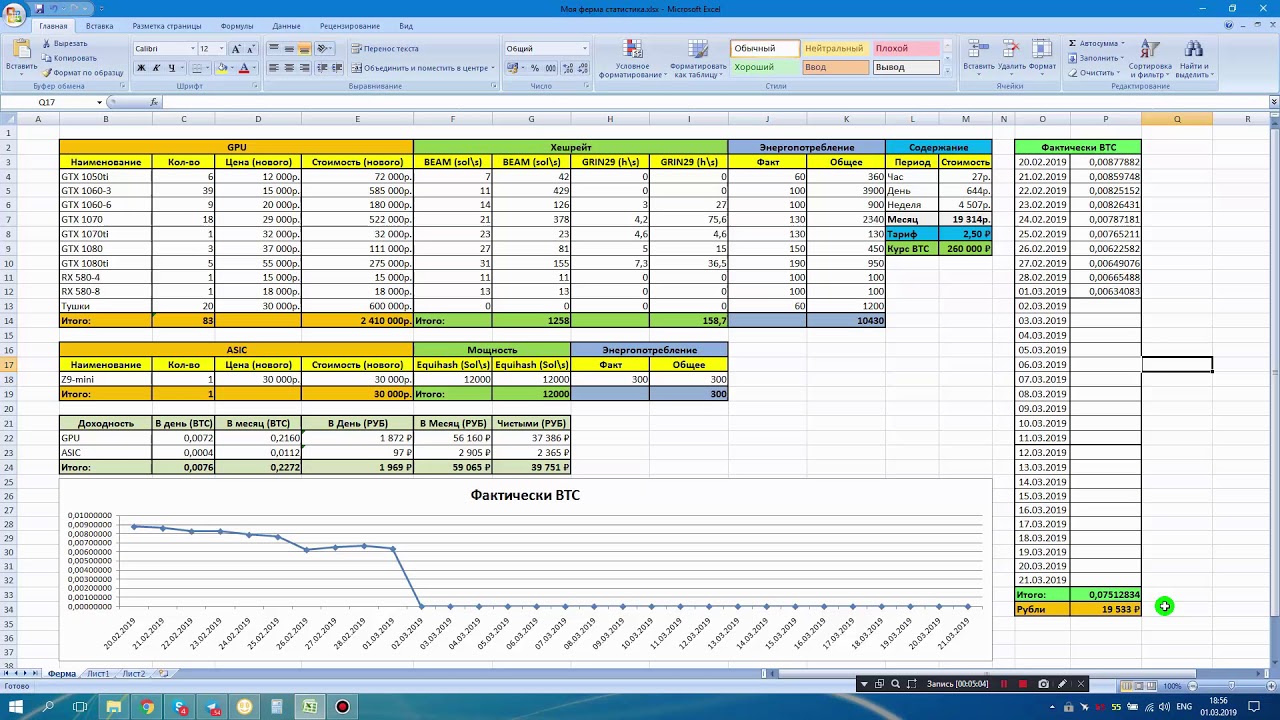
Task: Expand the font size 12 dropdown
Action: (221, 48)
